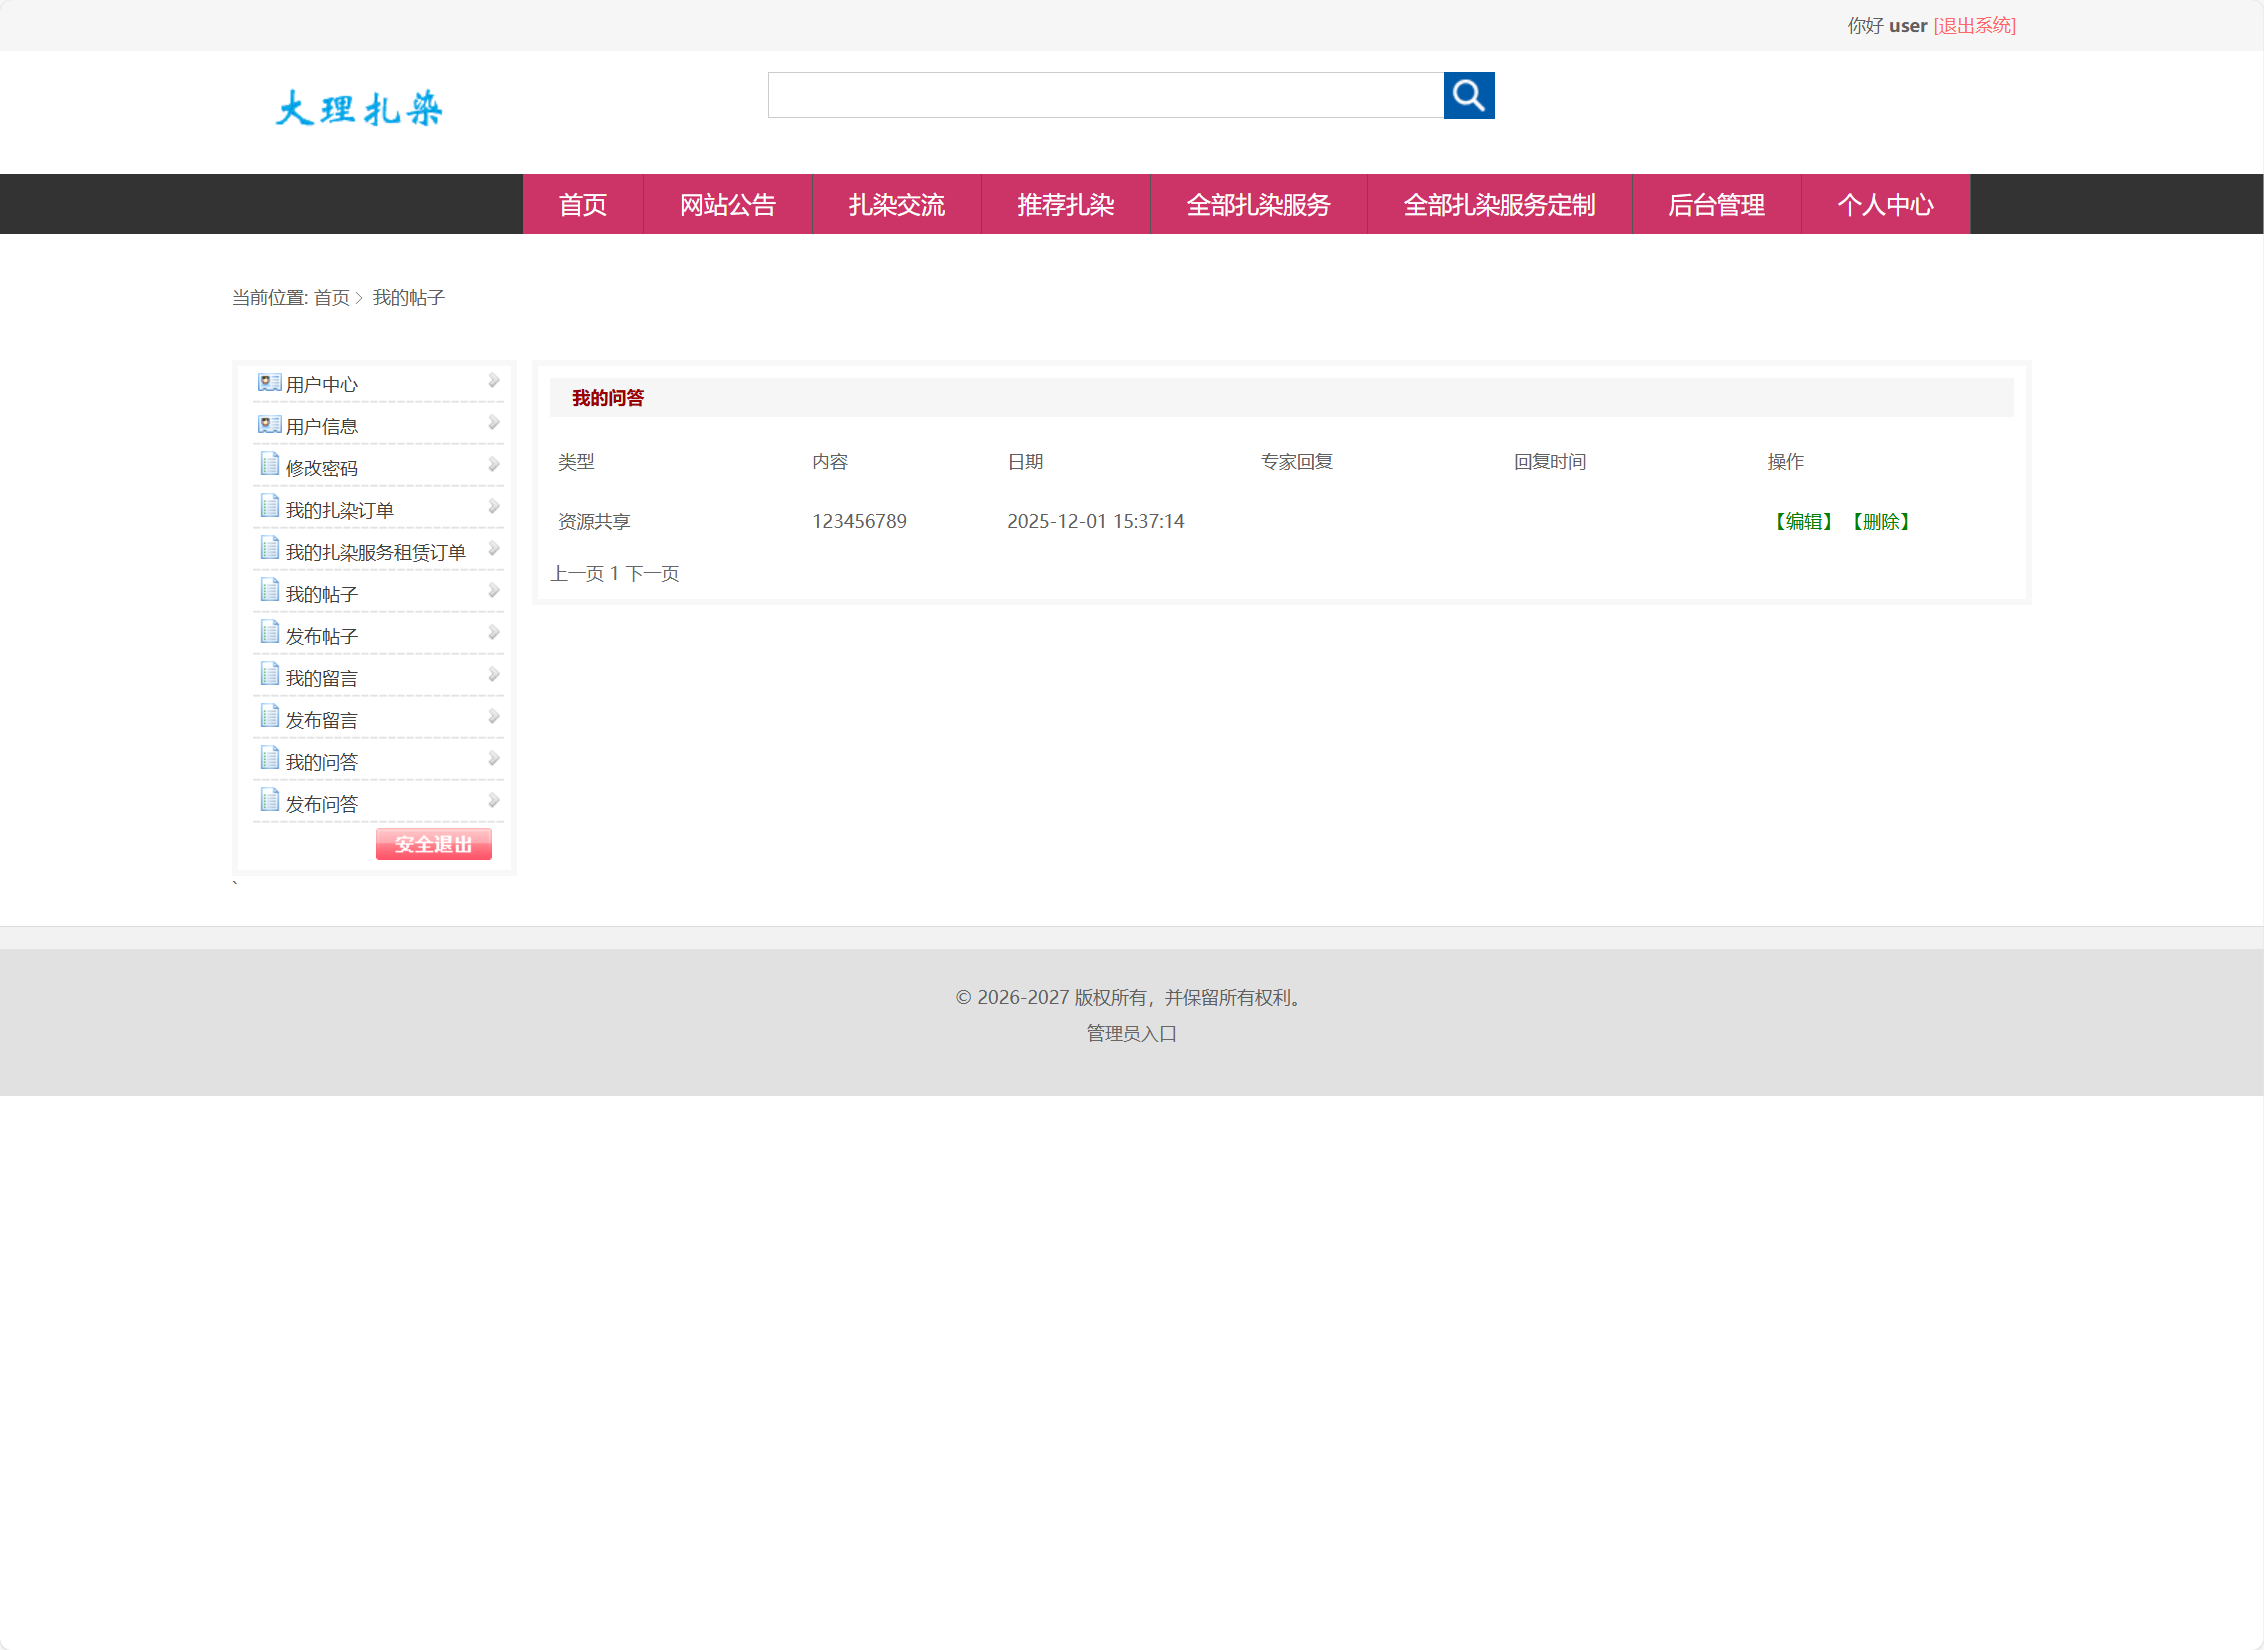Click the document icon beside 我的扎染订单
Image resolution: width=2264 pixels, height=1650 pixels.
click(x=269, y=507)
